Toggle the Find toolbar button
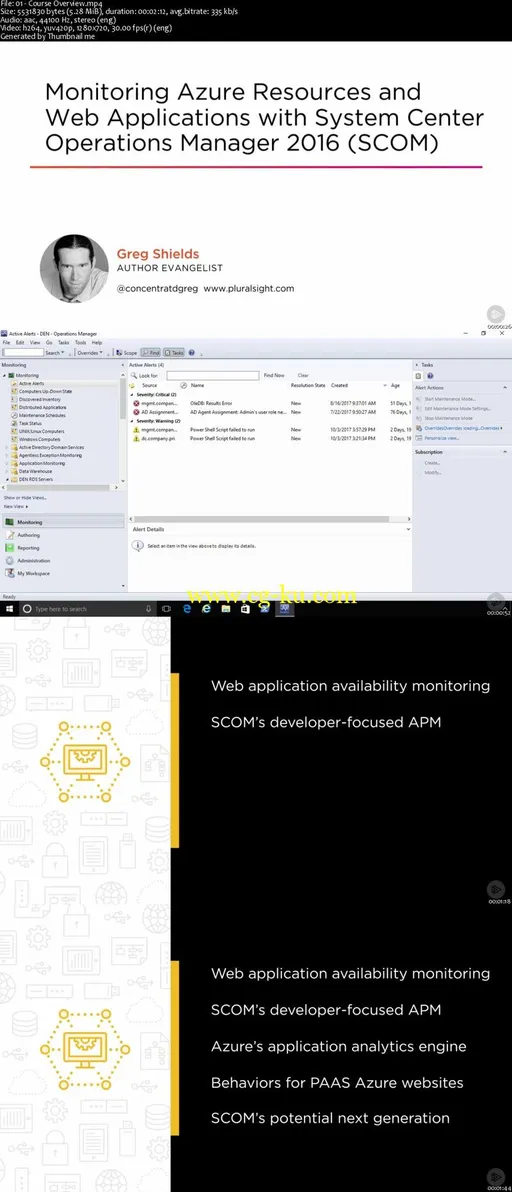Screen dimensions: 512x1192 (x=150, y=353)
